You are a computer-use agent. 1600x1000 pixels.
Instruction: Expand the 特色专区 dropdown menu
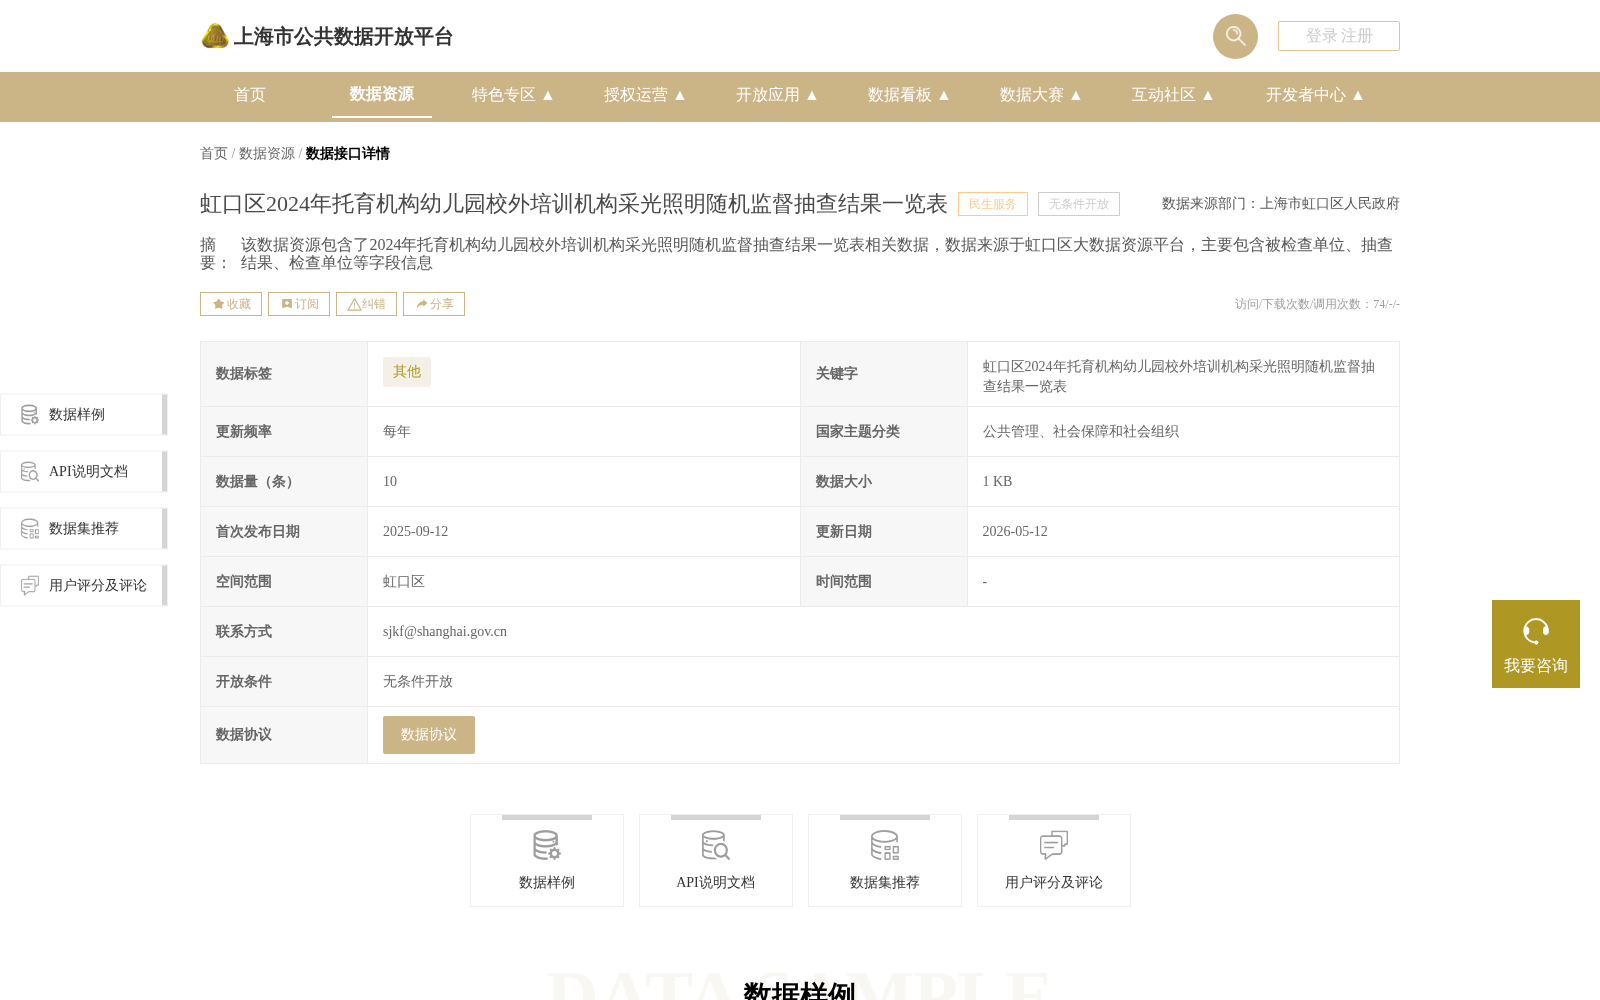tap(513, 95)
